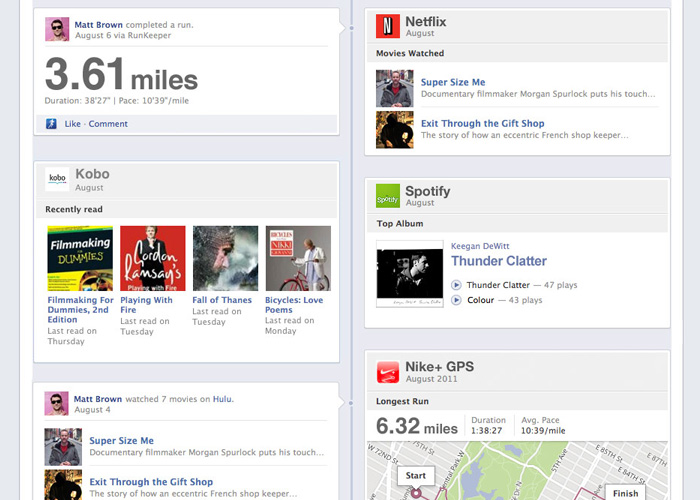Comment on the RunKeeper run post
The height and width of the screenshot is (500, 700).
(108, 124)
